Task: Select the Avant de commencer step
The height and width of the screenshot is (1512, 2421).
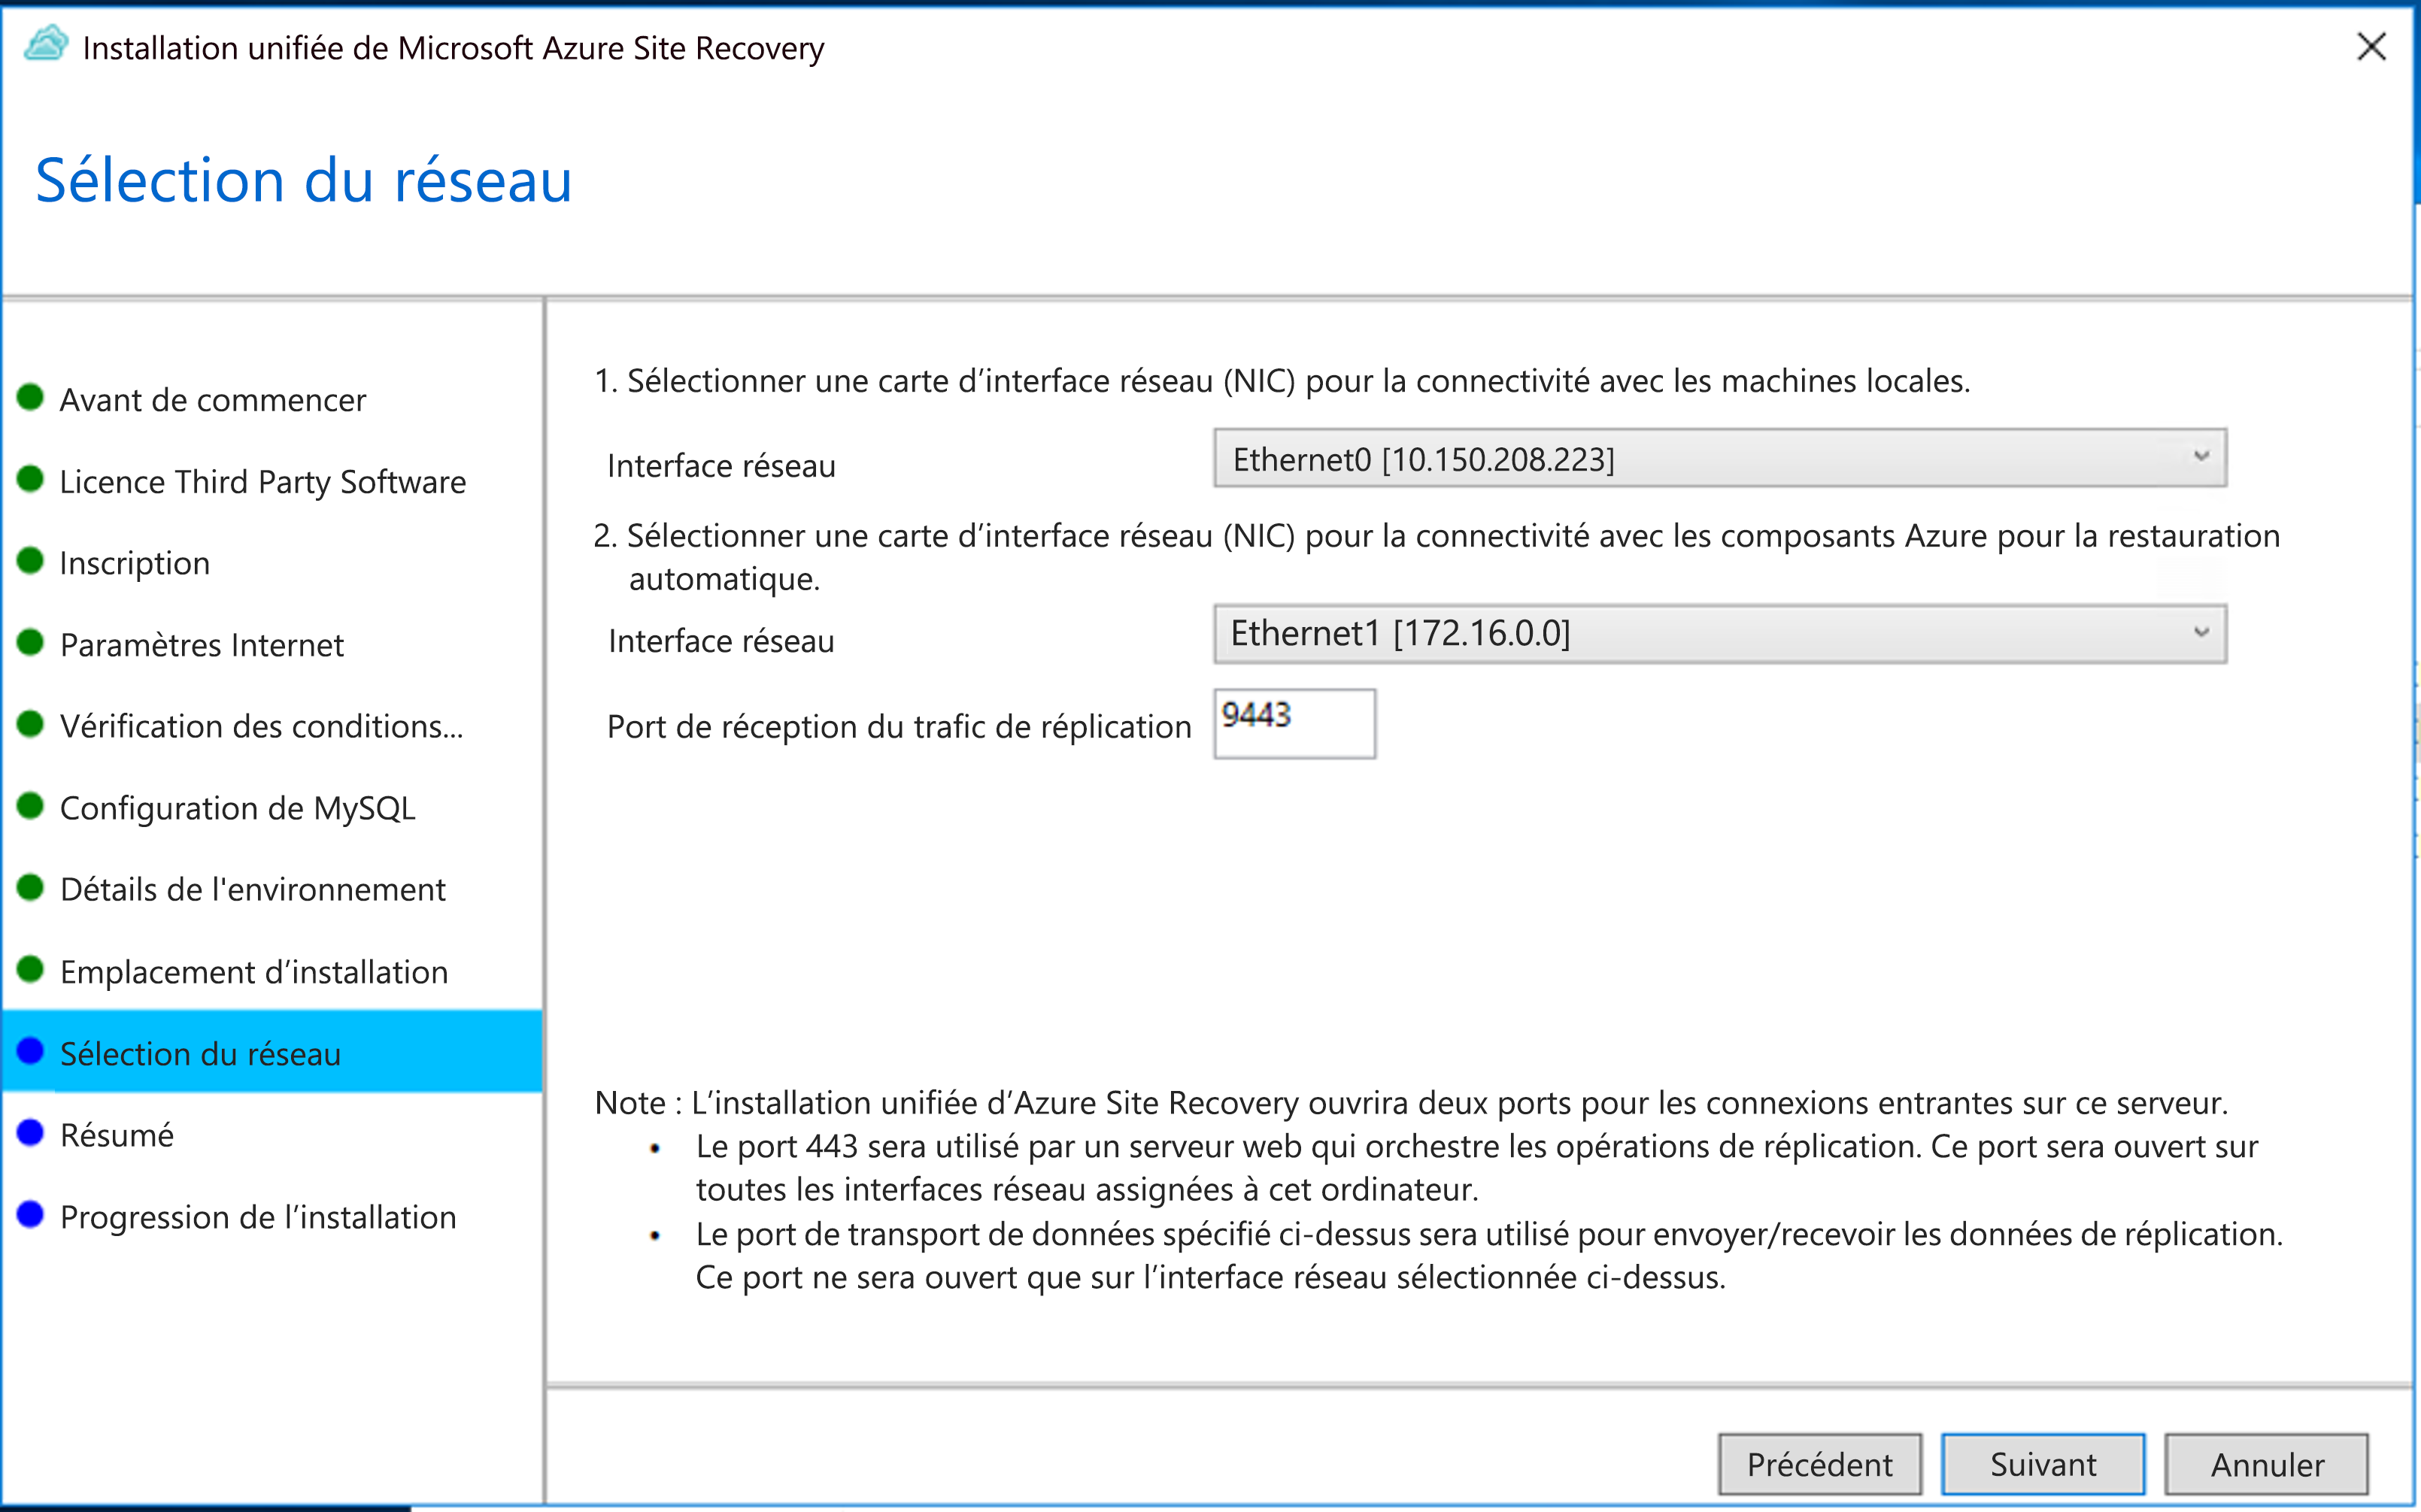Action: (213, 400)
